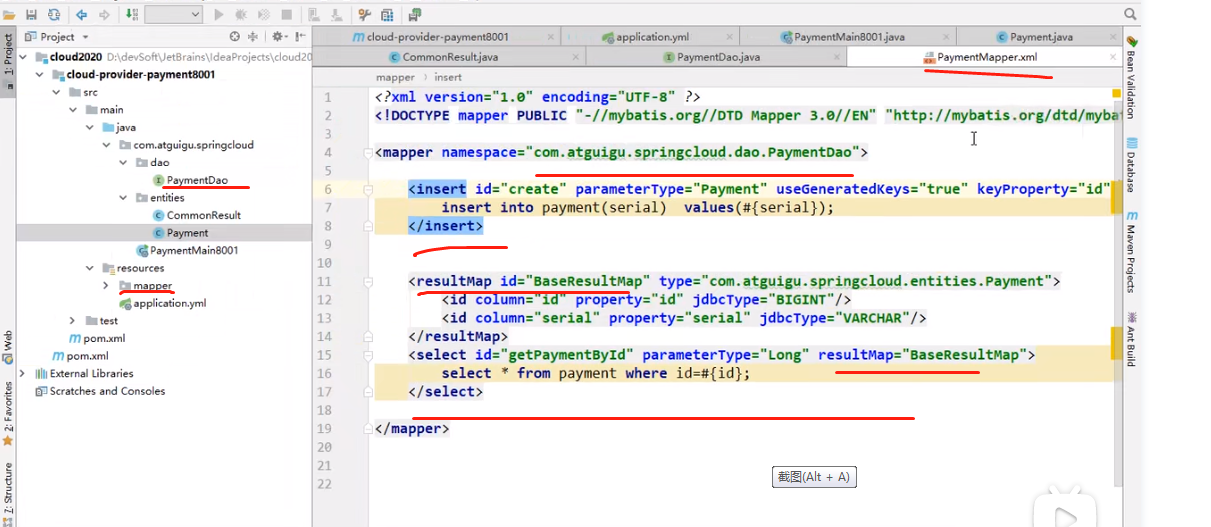The image size is (1211, 527).
Task: Click the Synchronize refresh toolbar icon
Action: [x=53, y=15]
